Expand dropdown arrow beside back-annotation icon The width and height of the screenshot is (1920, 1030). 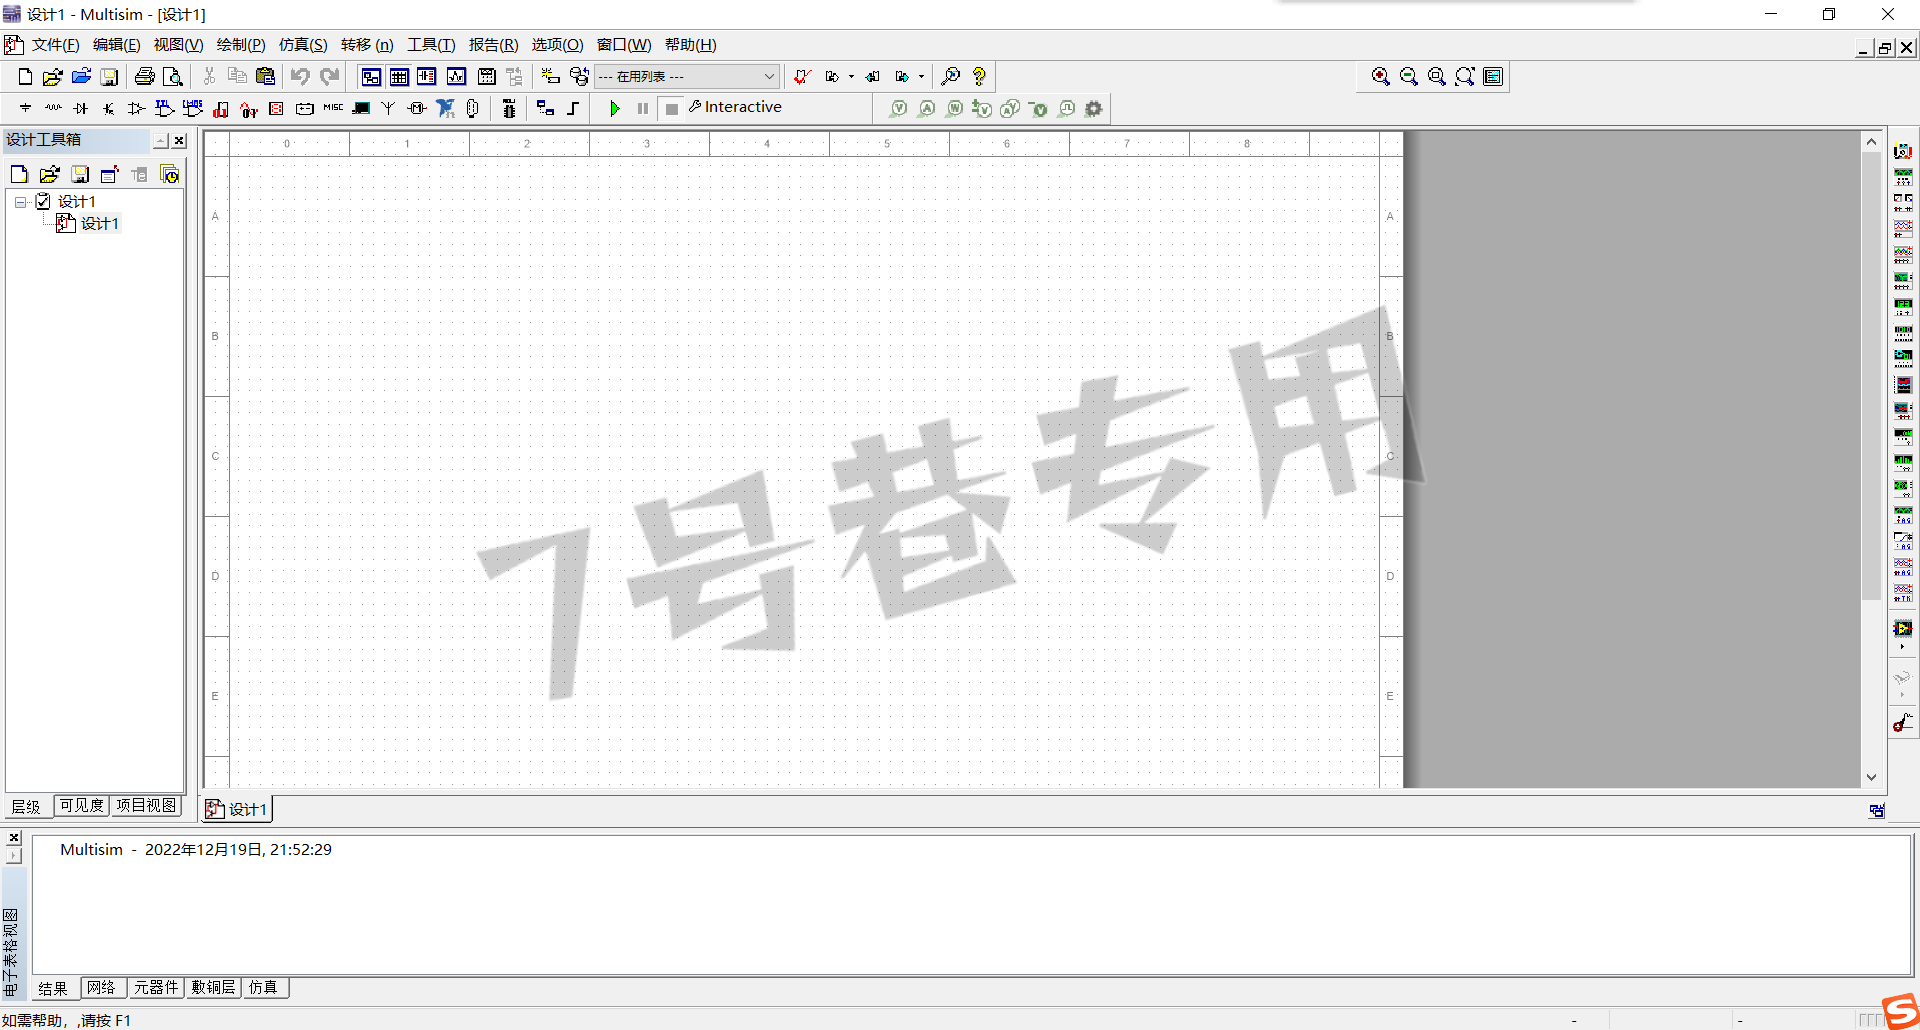click(851, 77)
